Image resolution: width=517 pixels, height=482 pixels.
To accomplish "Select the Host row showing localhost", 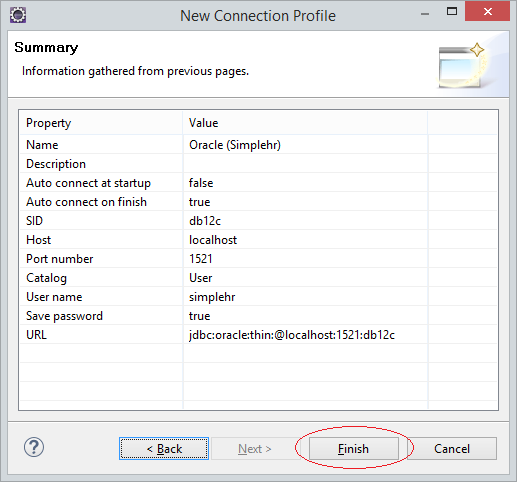I will point(258,240).
